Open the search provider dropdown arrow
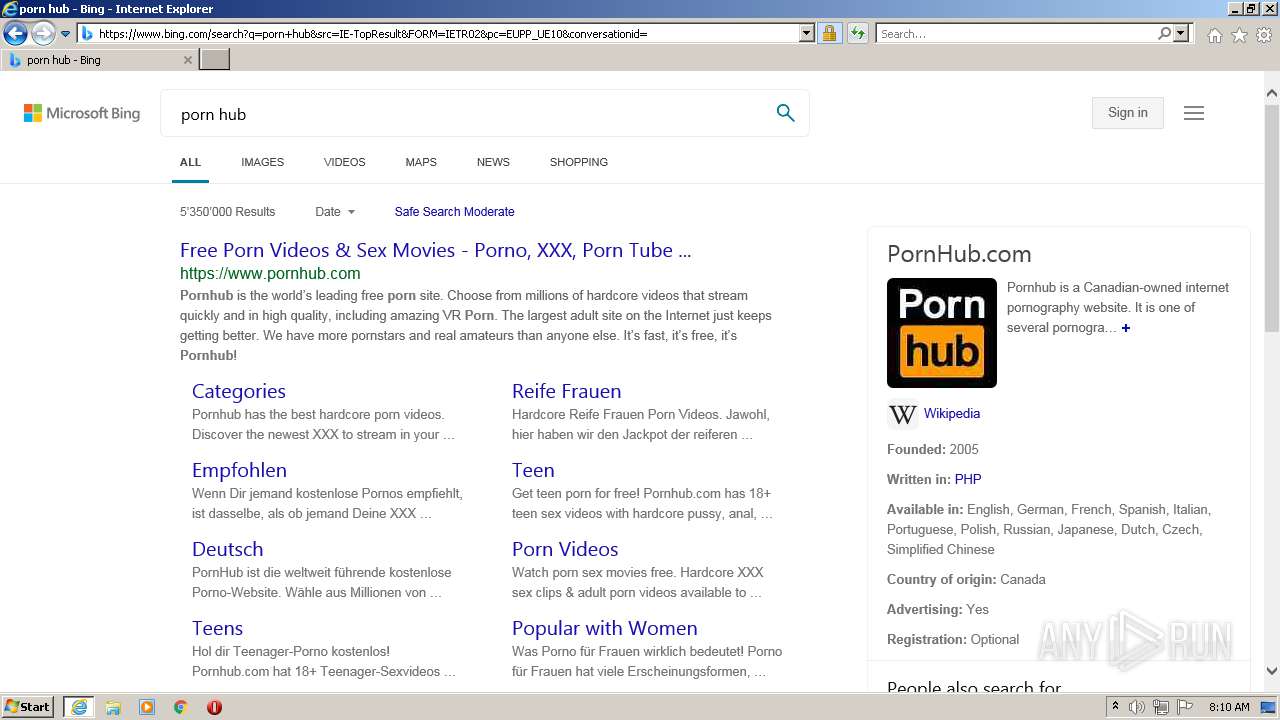 [x=1181, y=34]
